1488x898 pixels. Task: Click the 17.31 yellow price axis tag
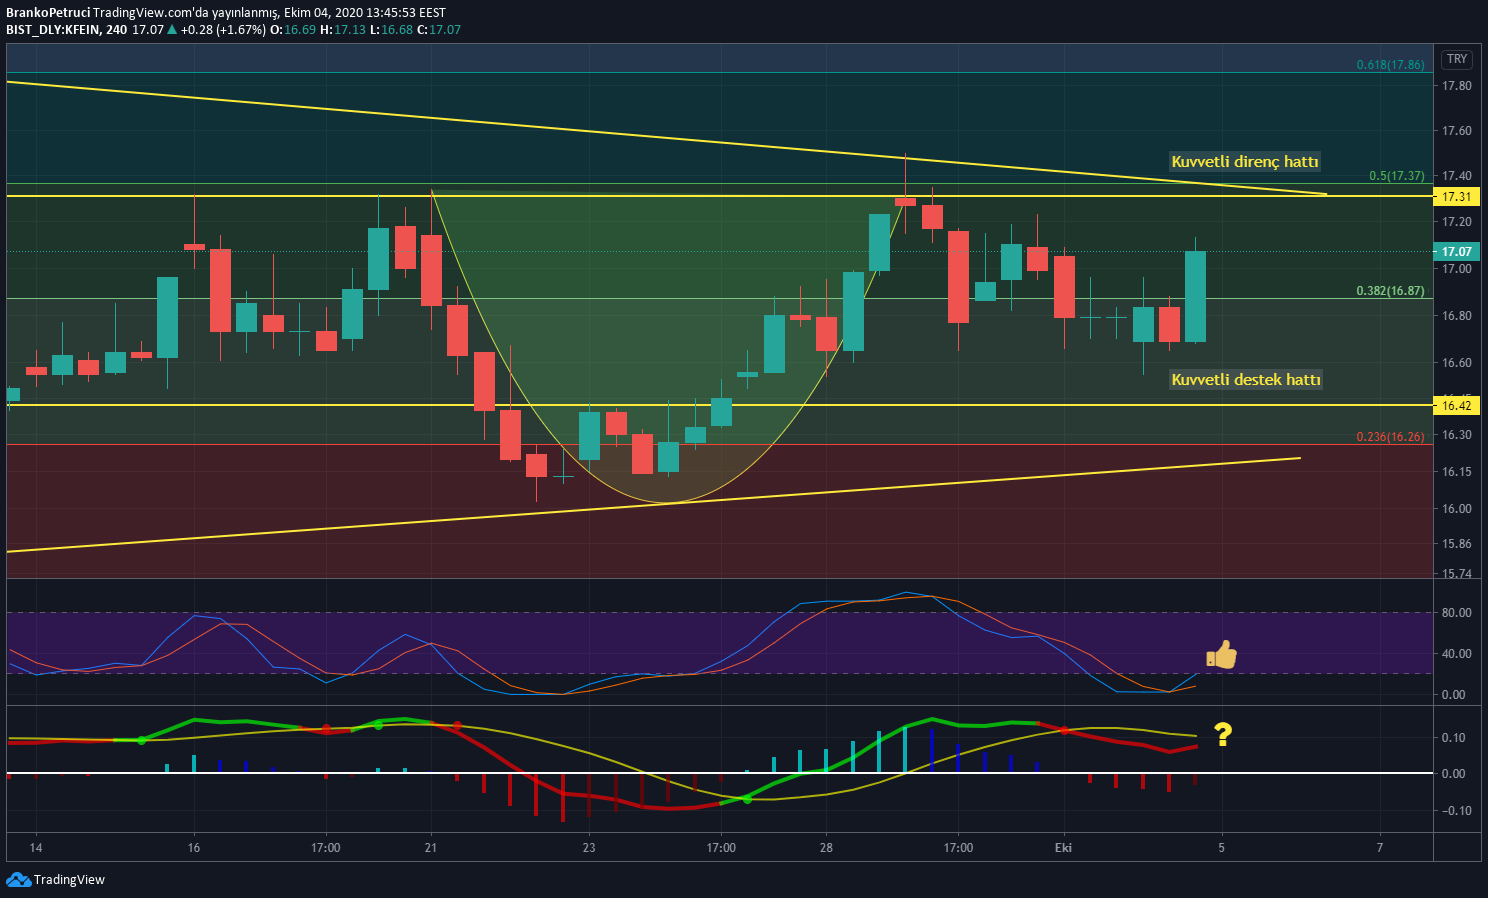[x=1456, y=196]
